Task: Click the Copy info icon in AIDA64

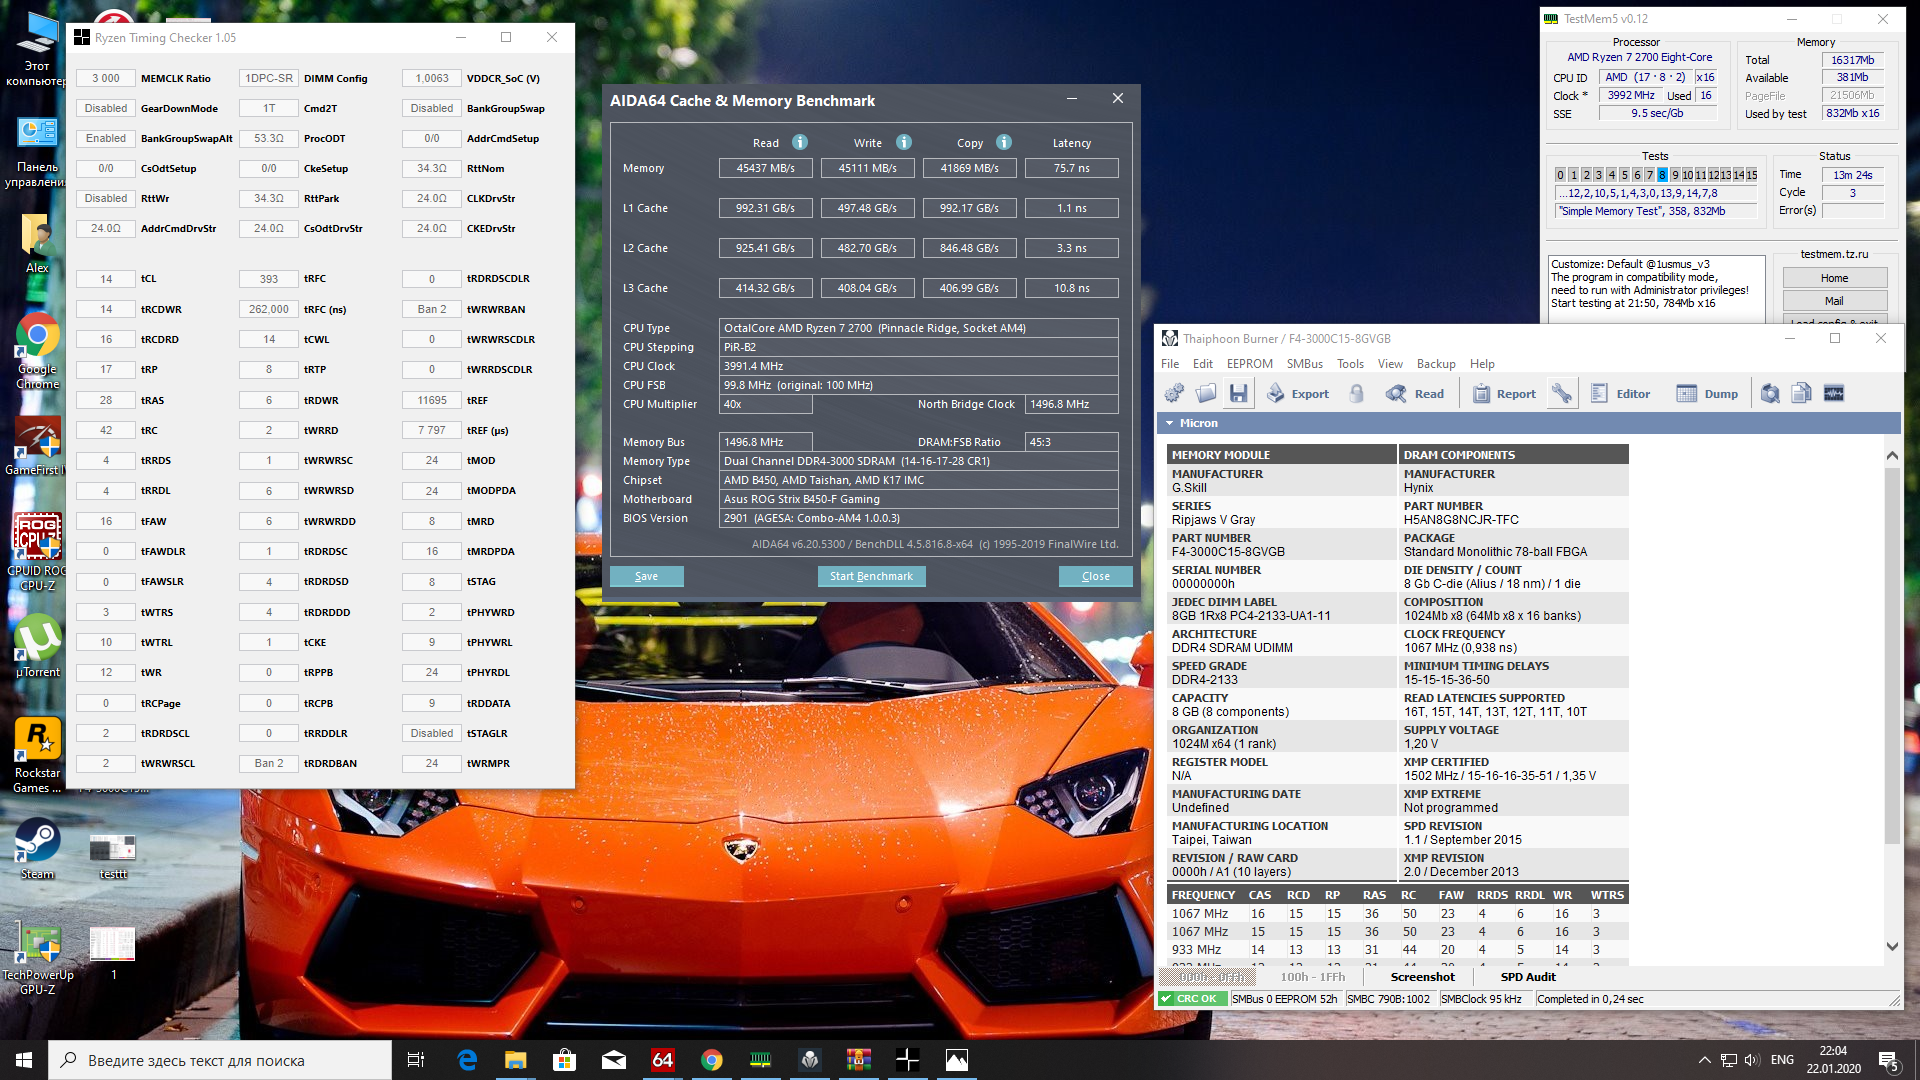Action: coord(1004,142)
